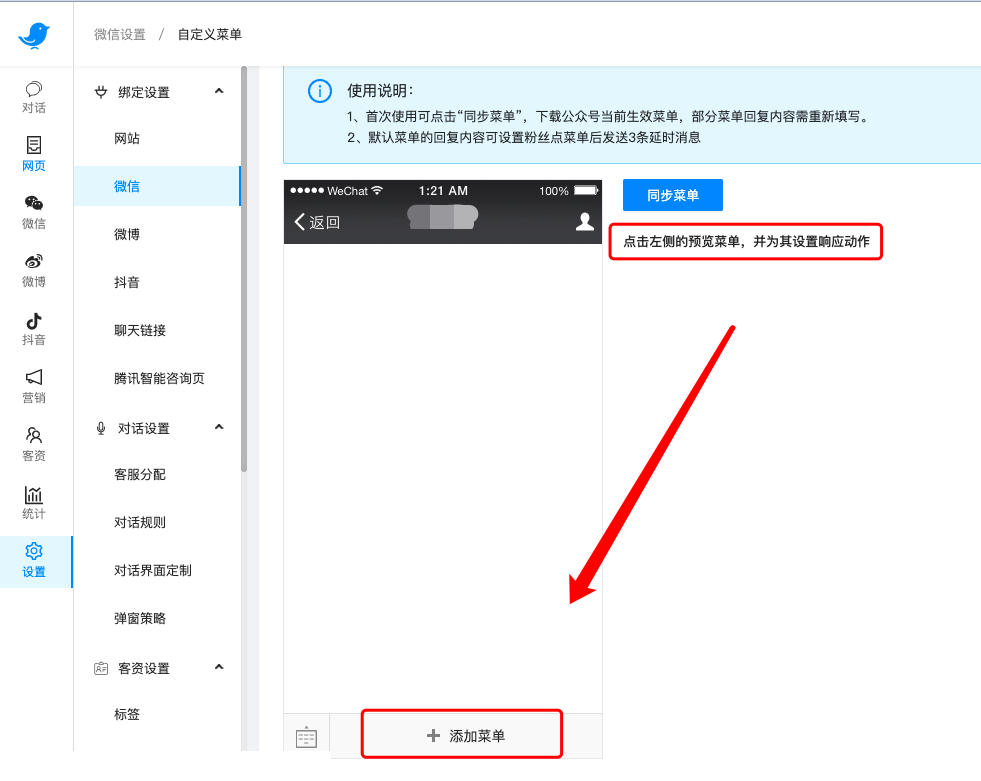This screenshot has width=981, height=781.
Task: Open the 抖音 Douyin channel icon
Action: (x=34, y=330)
